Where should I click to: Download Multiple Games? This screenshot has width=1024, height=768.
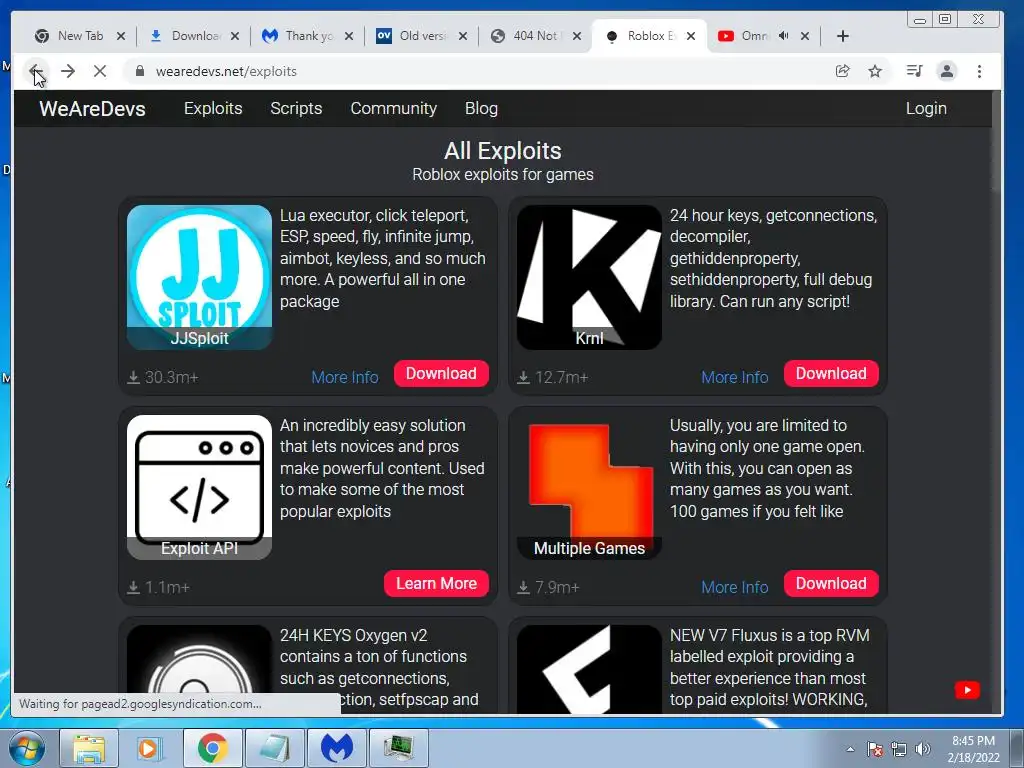click(831, 583)
